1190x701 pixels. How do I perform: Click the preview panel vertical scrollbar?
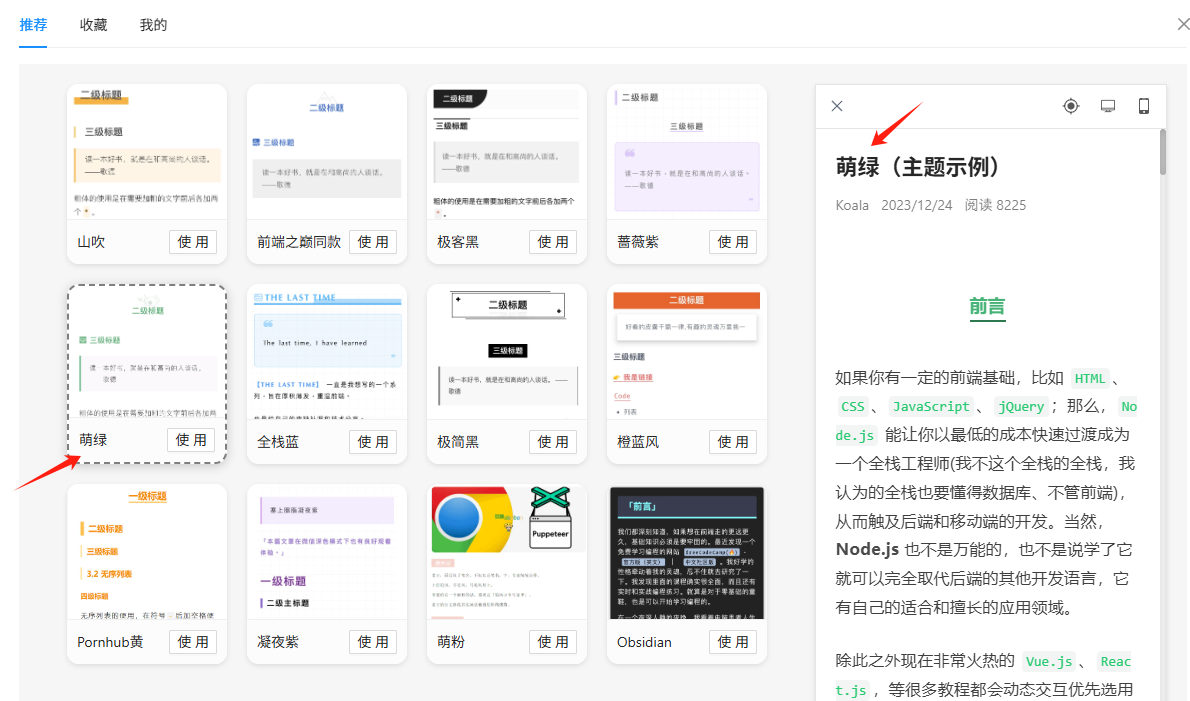[1163, 152]
